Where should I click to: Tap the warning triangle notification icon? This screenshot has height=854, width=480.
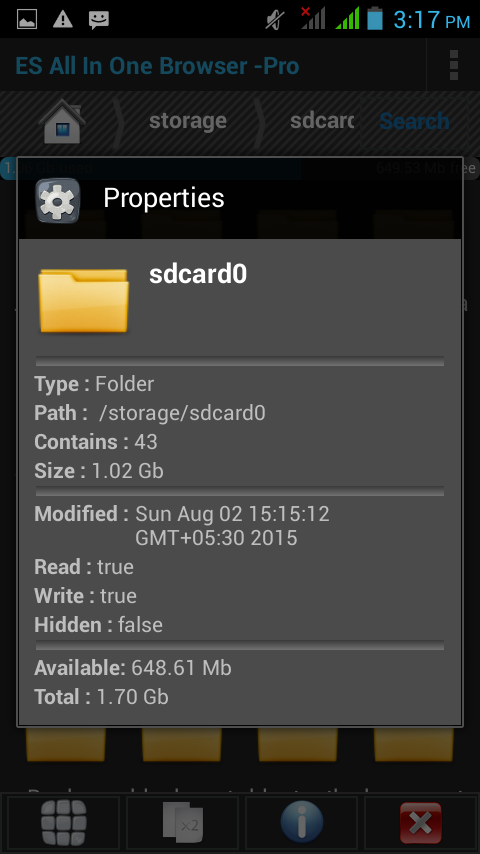pos(63,20)
